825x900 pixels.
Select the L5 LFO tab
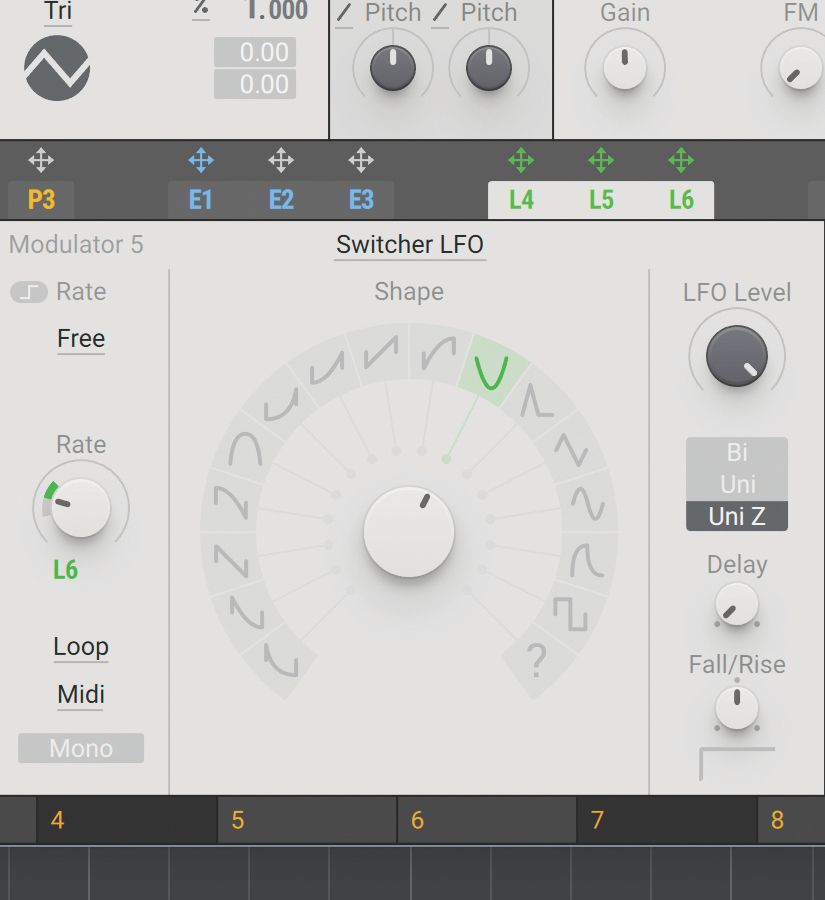pos(602,199)
